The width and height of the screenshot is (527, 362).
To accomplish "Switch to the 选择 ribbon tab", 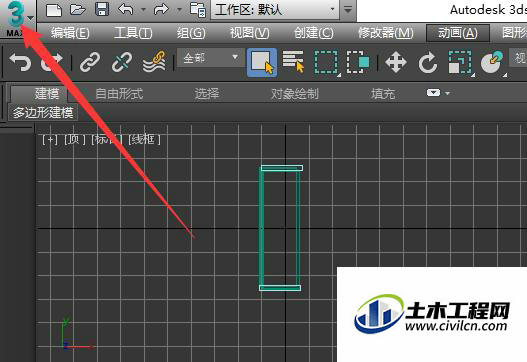I will coord(207,94).
